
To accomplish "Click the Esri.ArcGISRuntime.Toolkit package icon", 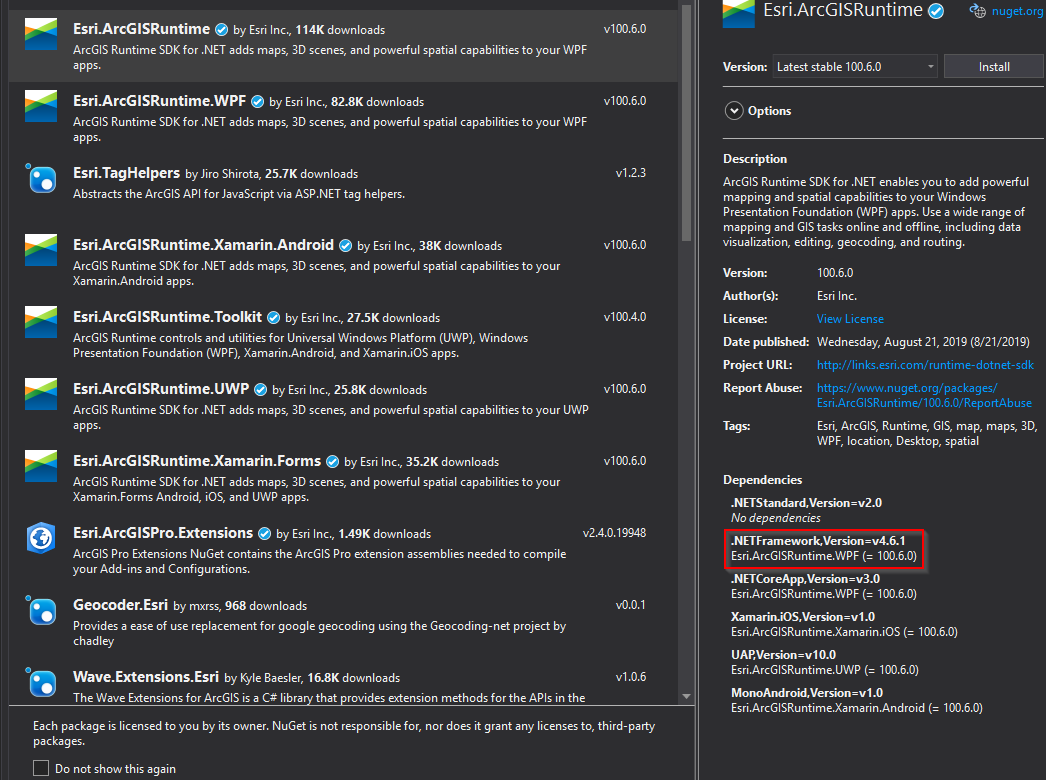I will (x=41, y=322).
